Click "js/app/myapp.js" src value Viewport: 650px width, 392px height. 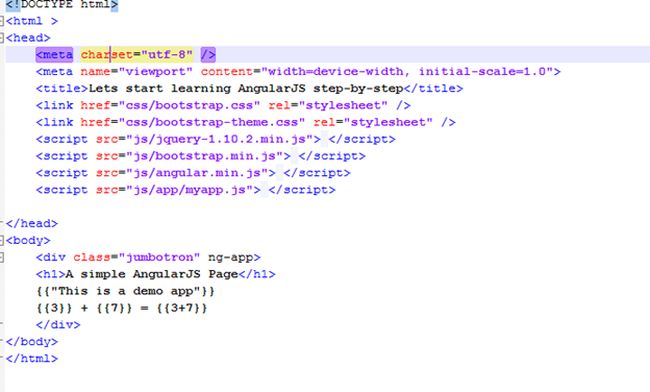[x=189, y=190]
